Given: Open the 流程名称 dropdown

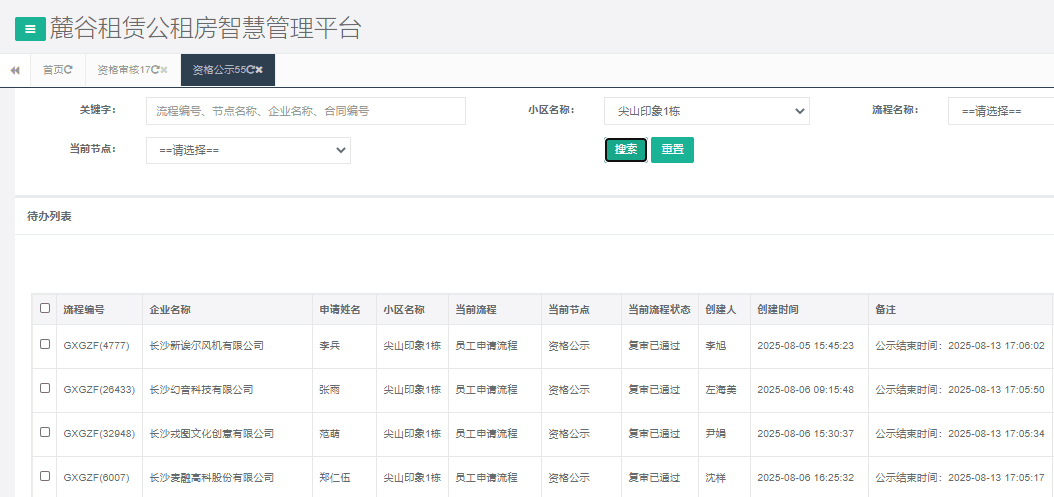Looking at the screenshot, I should (1000, 111).
